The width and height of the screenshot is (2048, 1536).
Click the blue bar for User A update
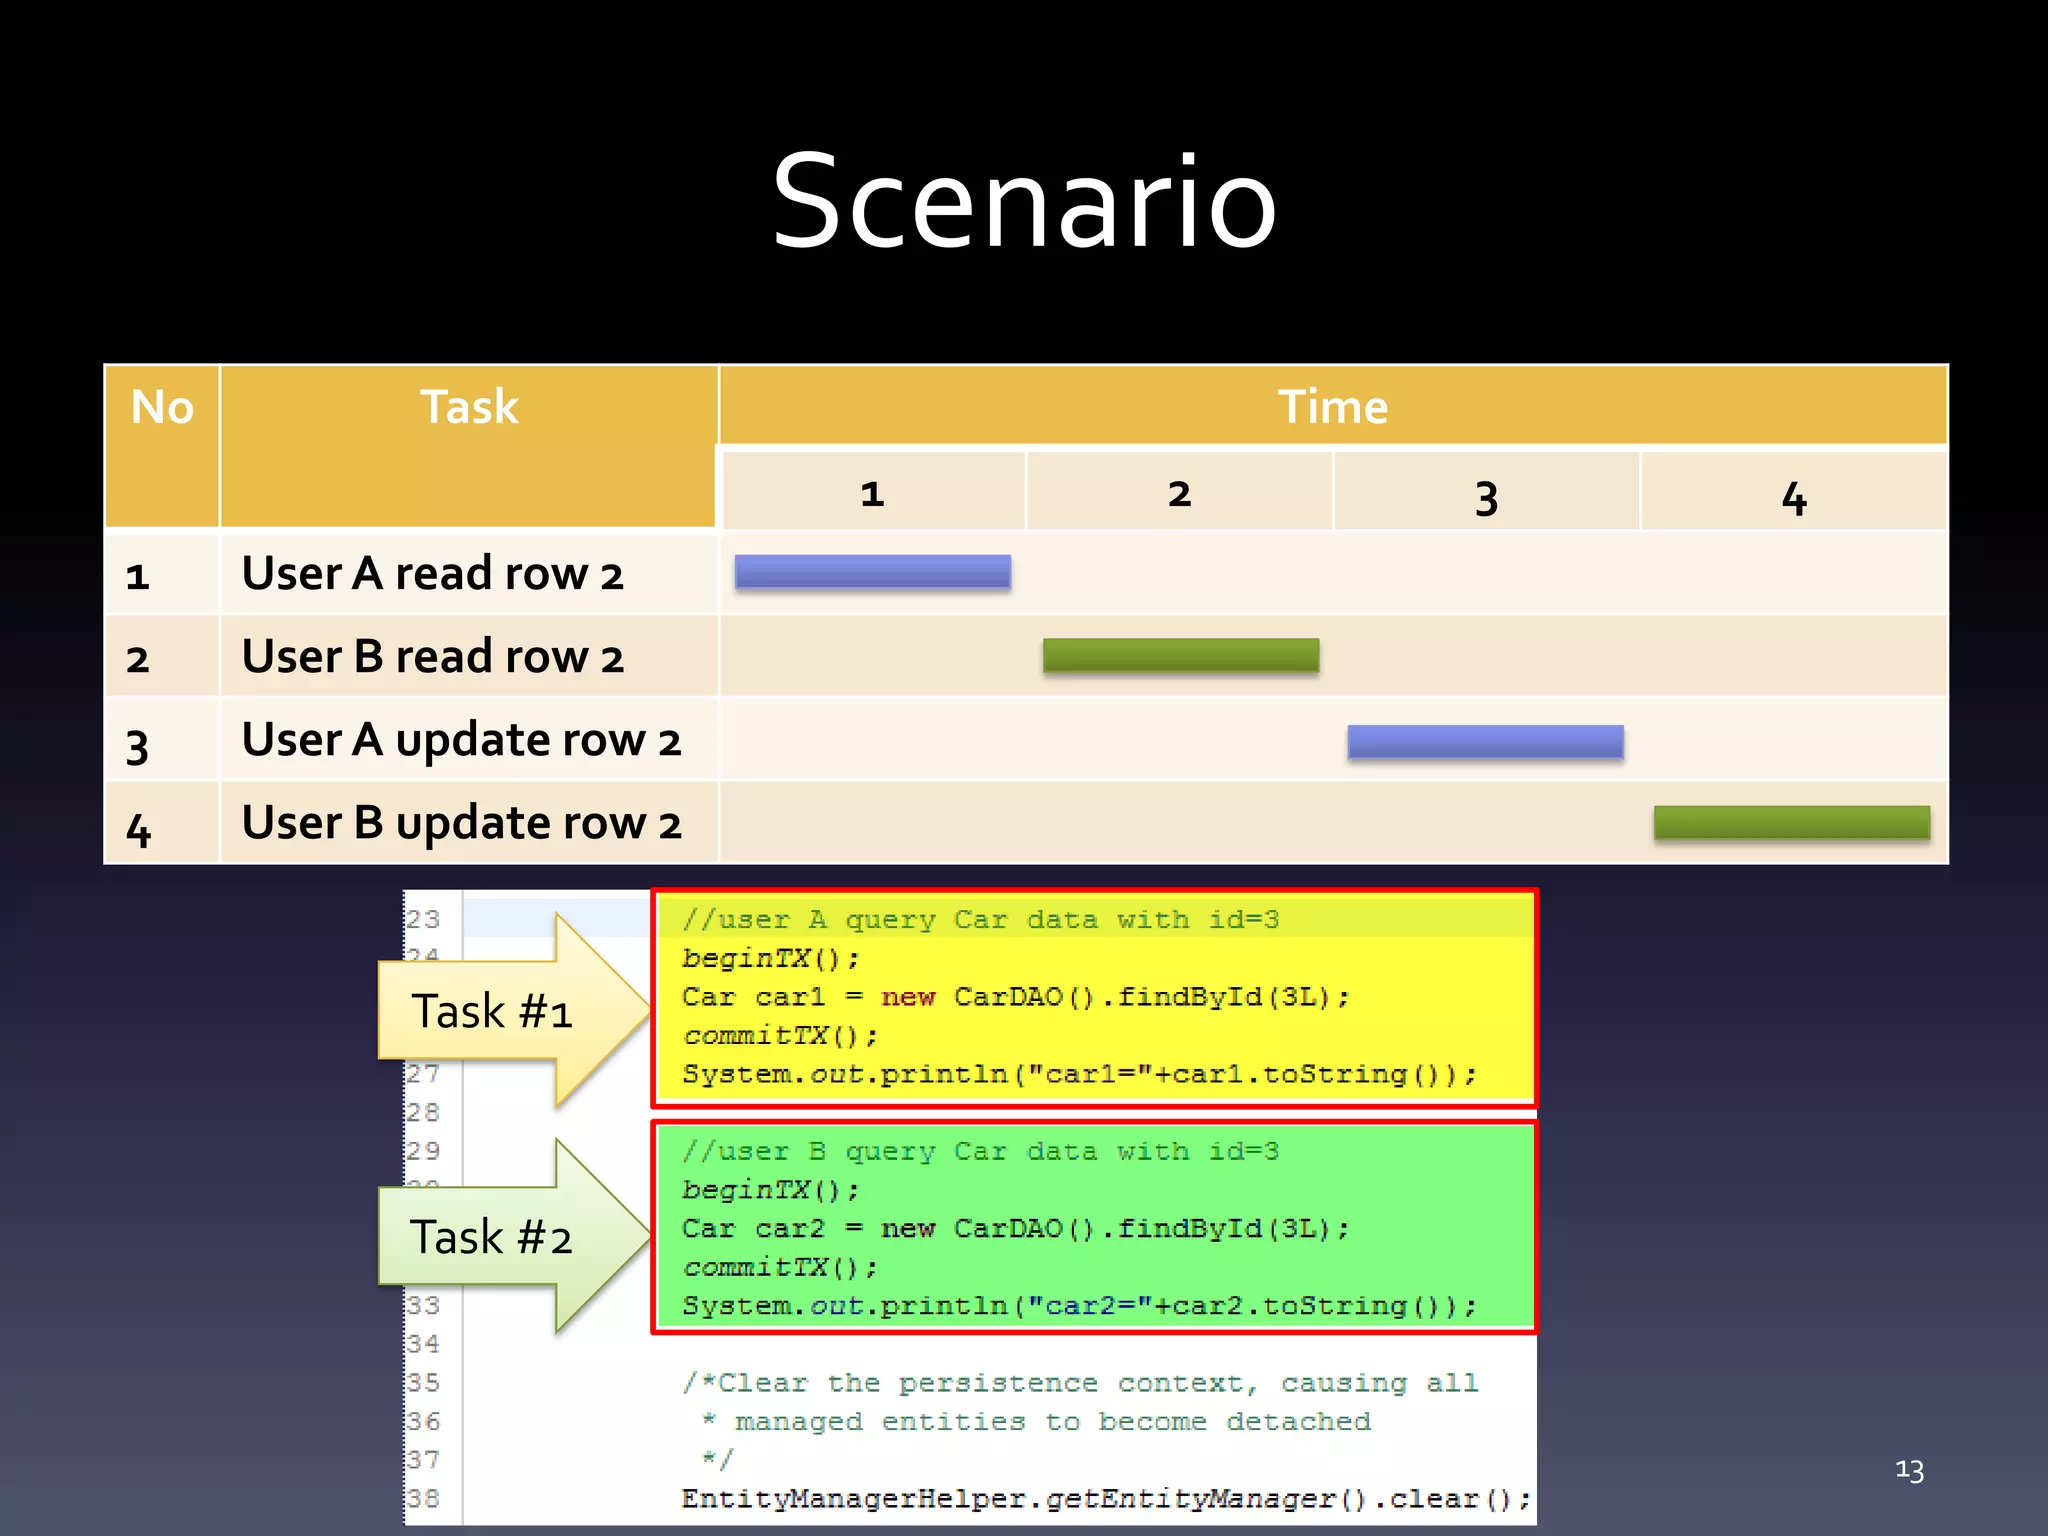pyautogui.click(x=1485, y=741)
